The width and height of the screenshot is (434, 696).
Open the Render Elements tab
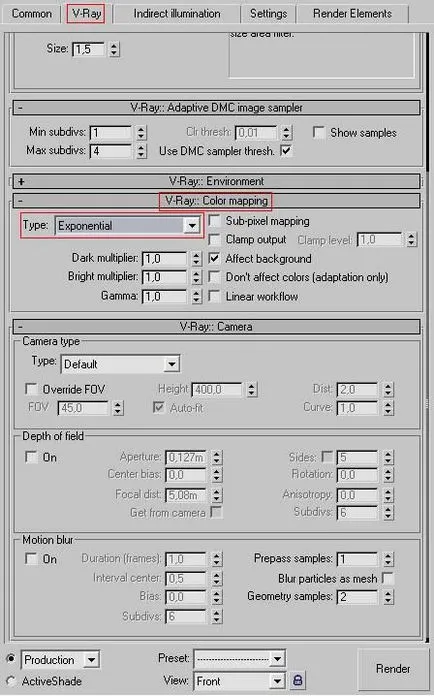pos(352,14)
